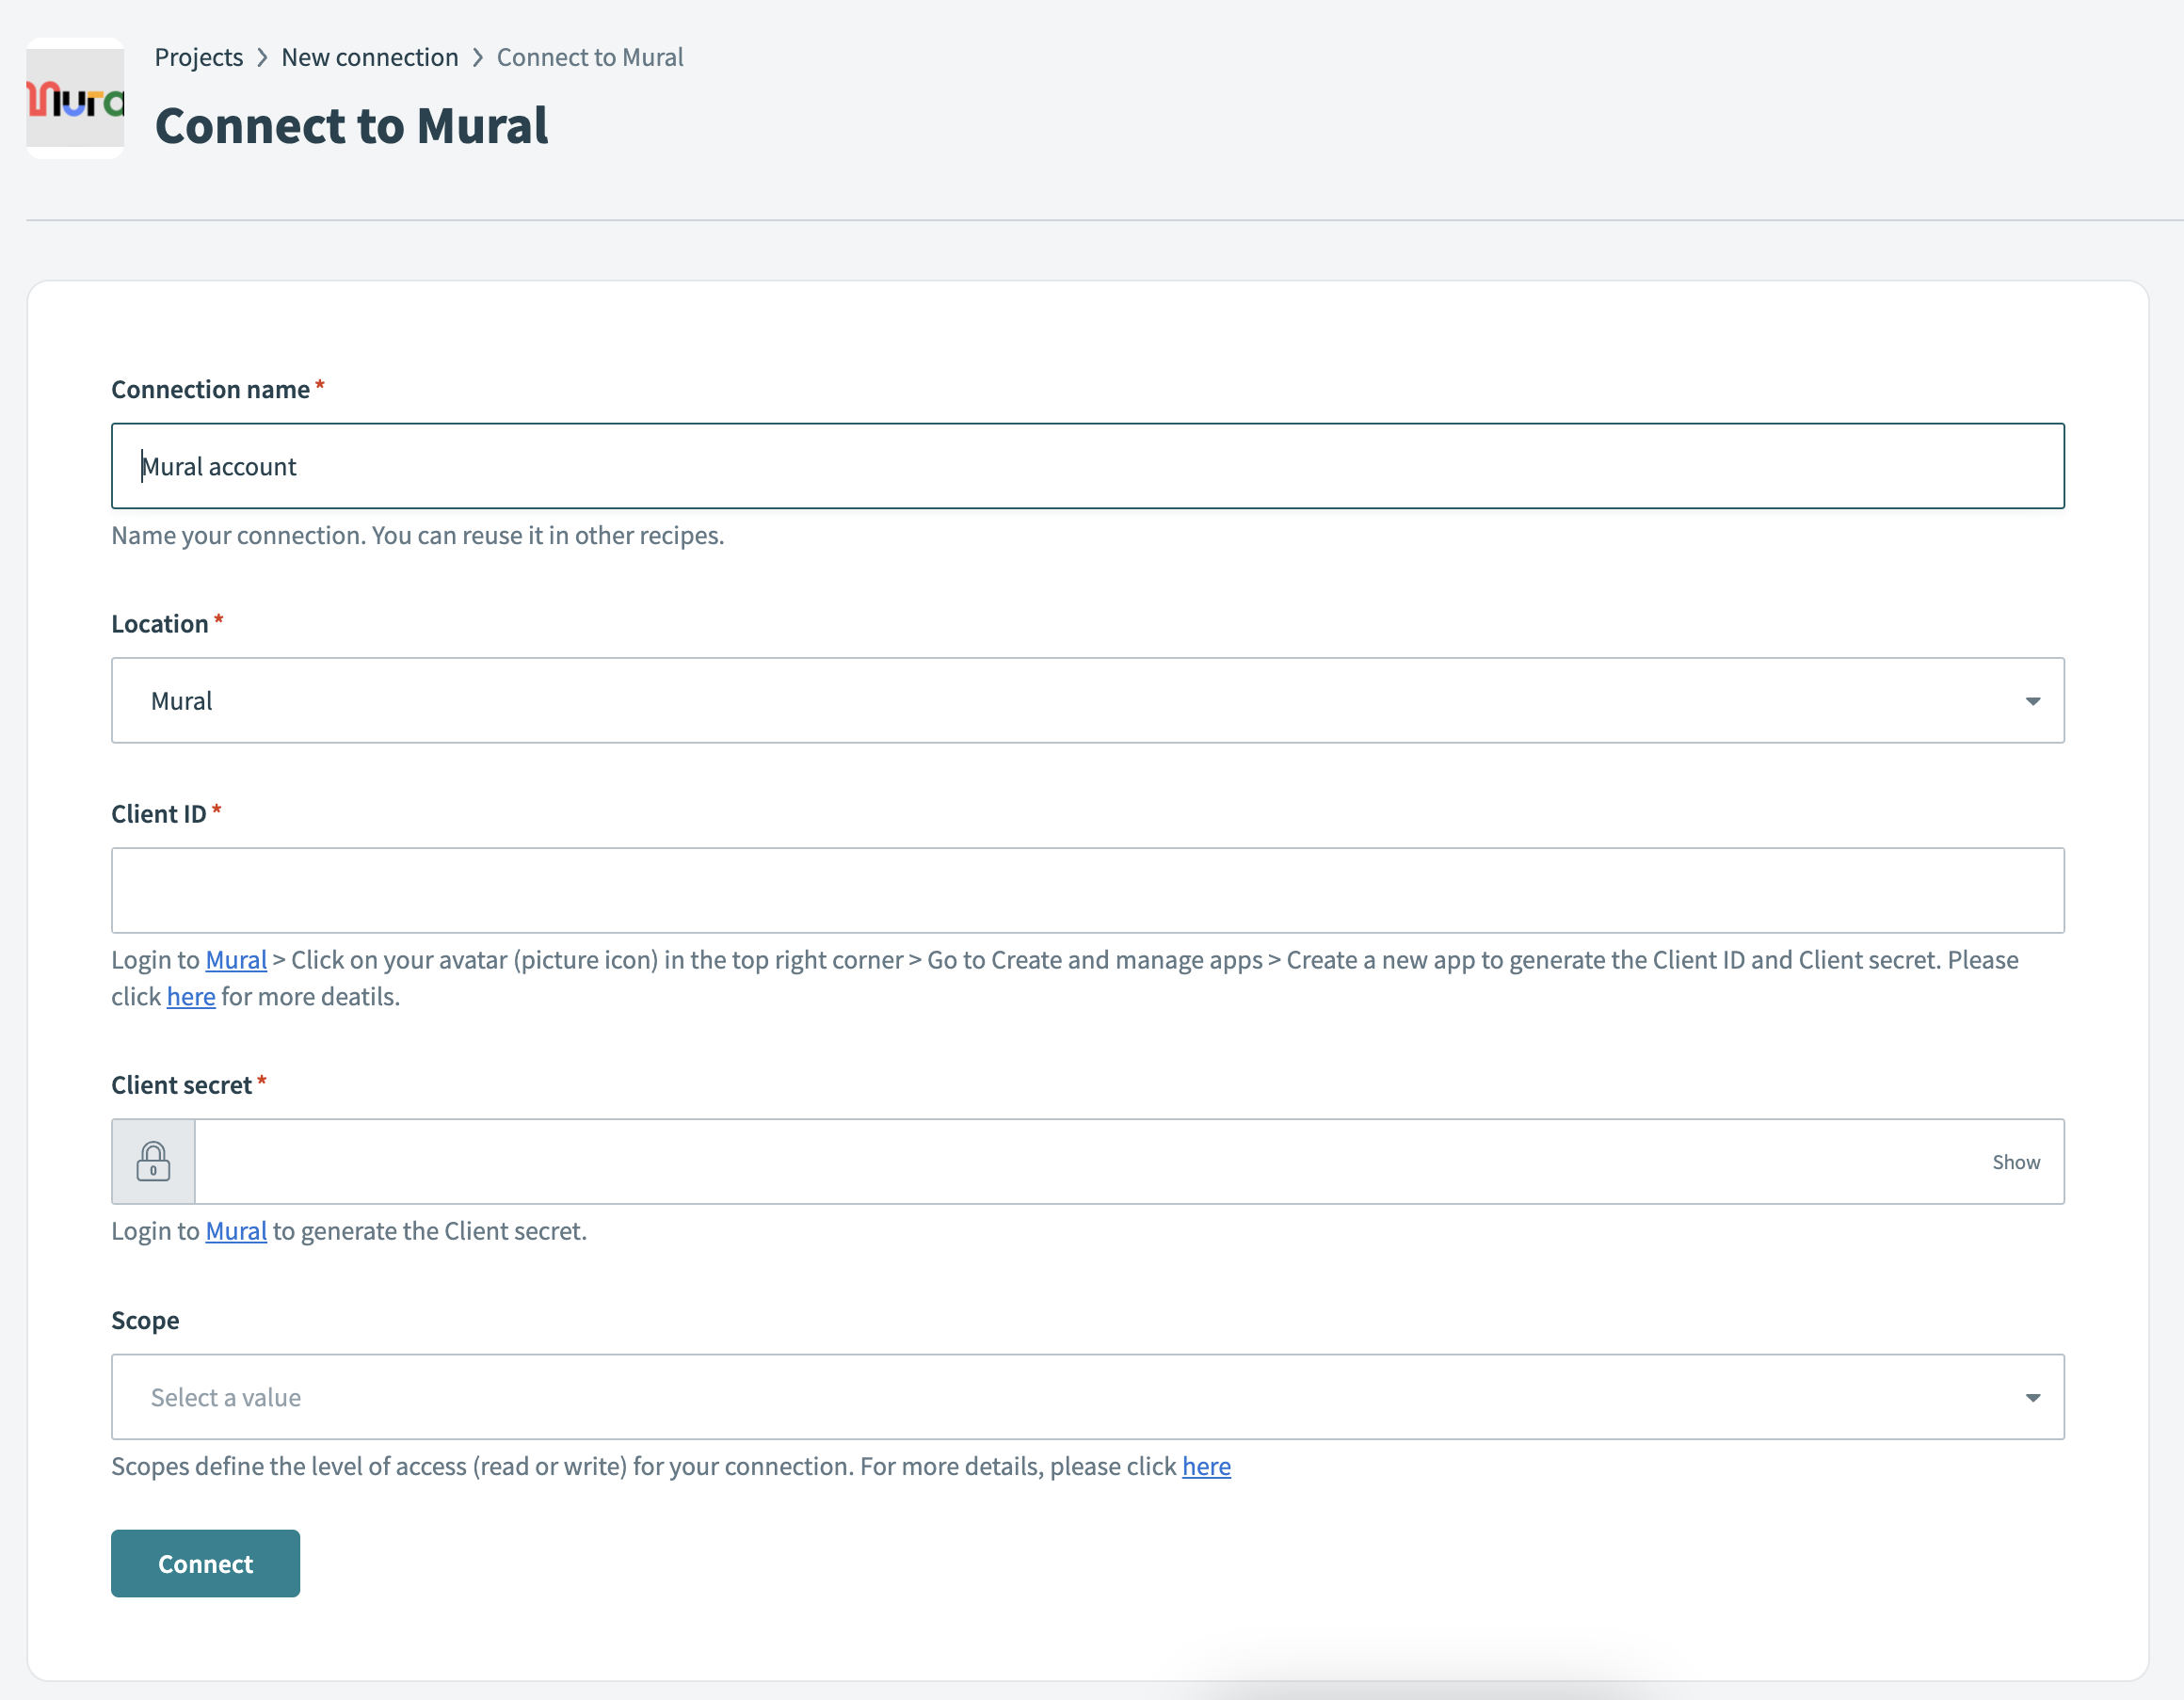Click the Mural logo icon

coord(75,99)
